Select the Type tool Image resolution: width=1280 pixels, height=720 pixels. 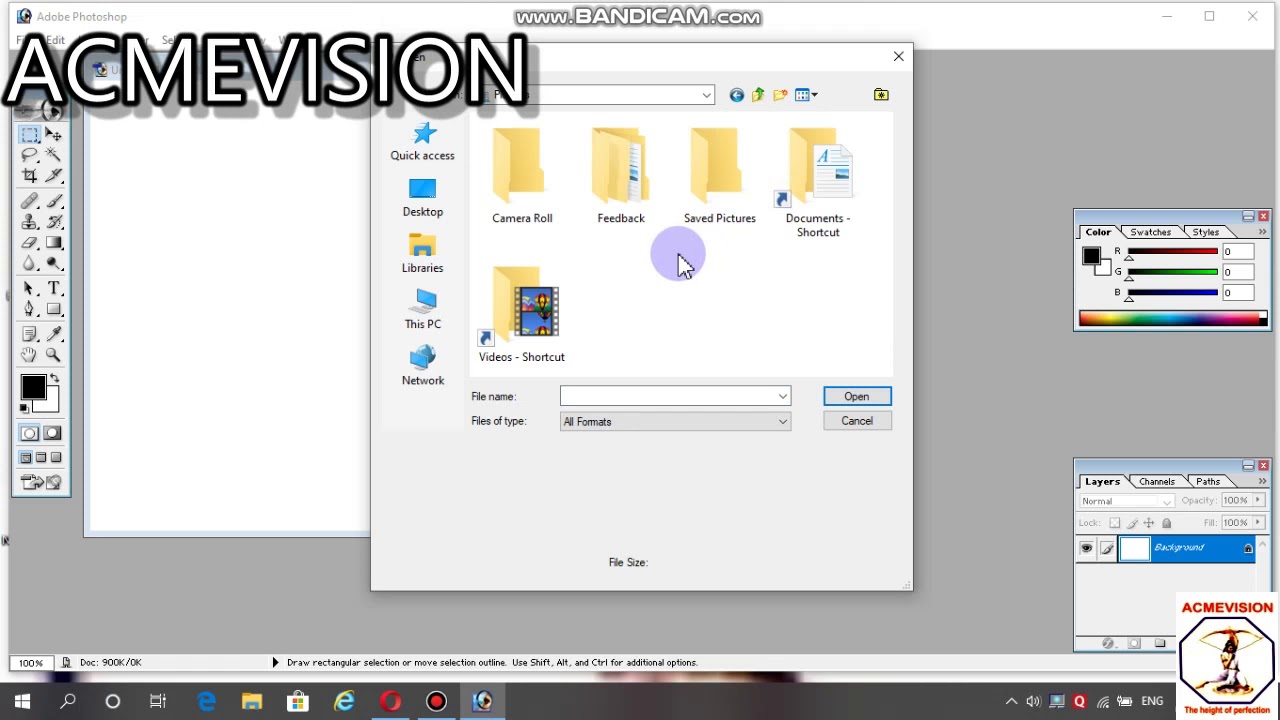pos(53,289)
